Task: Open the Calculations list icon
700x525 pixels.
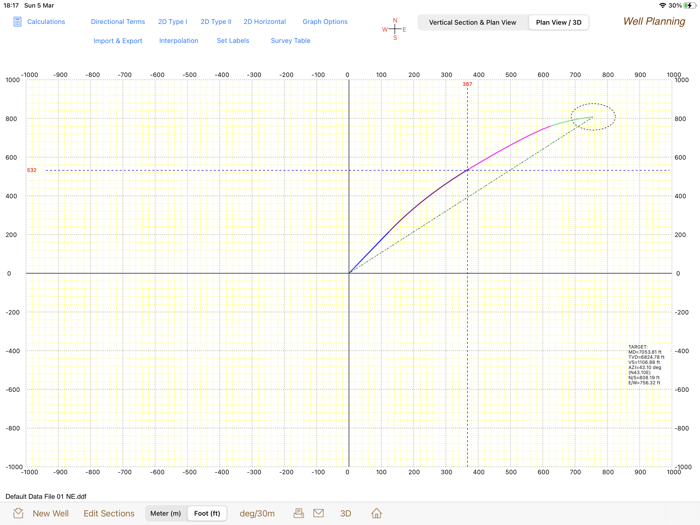Action: (x=17, y=21)
